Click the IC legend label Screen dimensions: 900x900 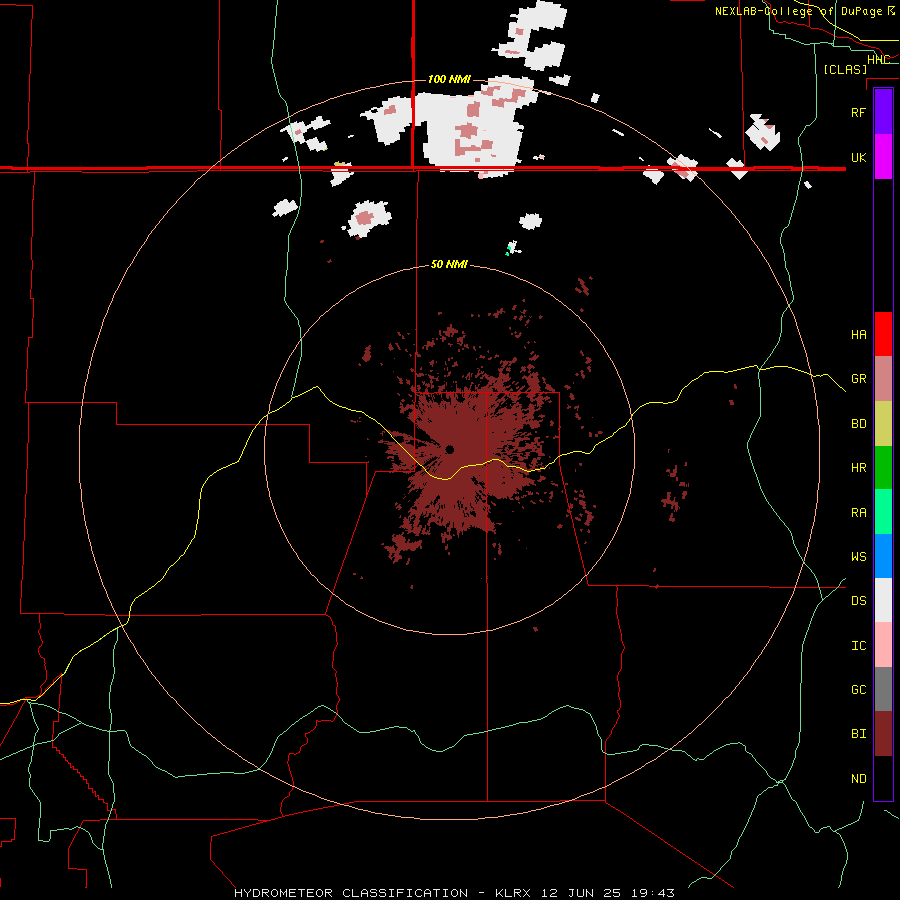tap(859, 646)
